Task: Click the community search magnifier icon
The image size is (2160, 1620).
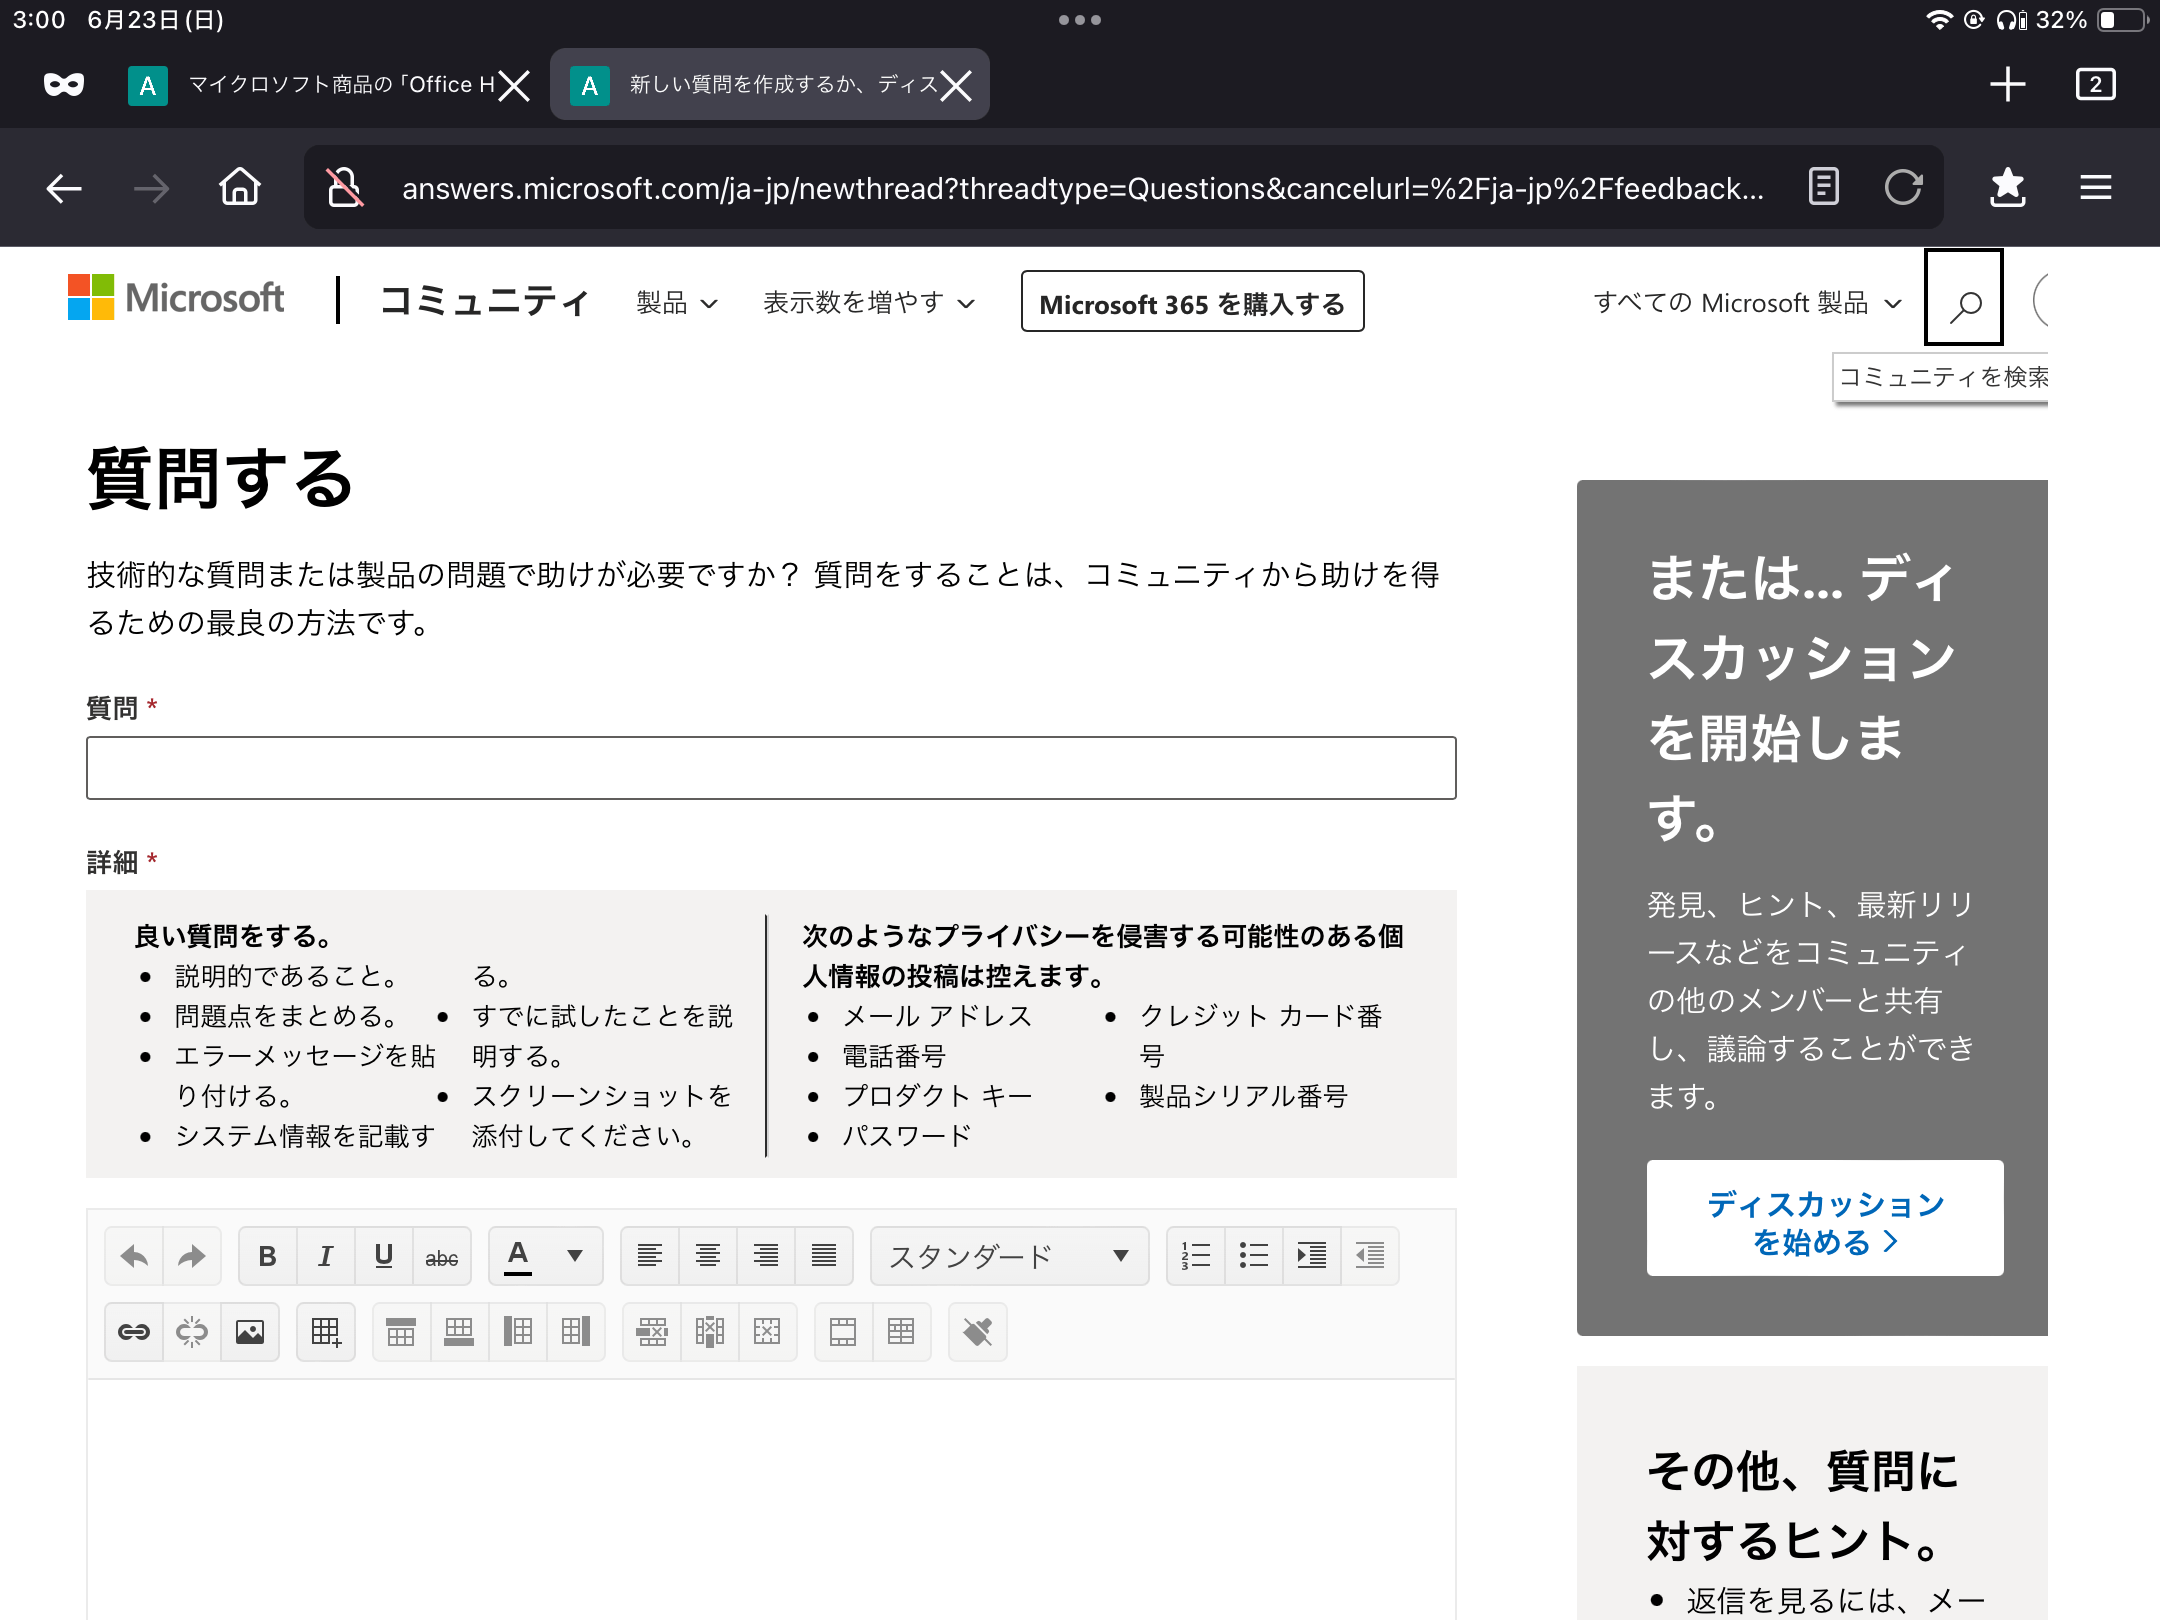Action: (x=1964, y=298)
